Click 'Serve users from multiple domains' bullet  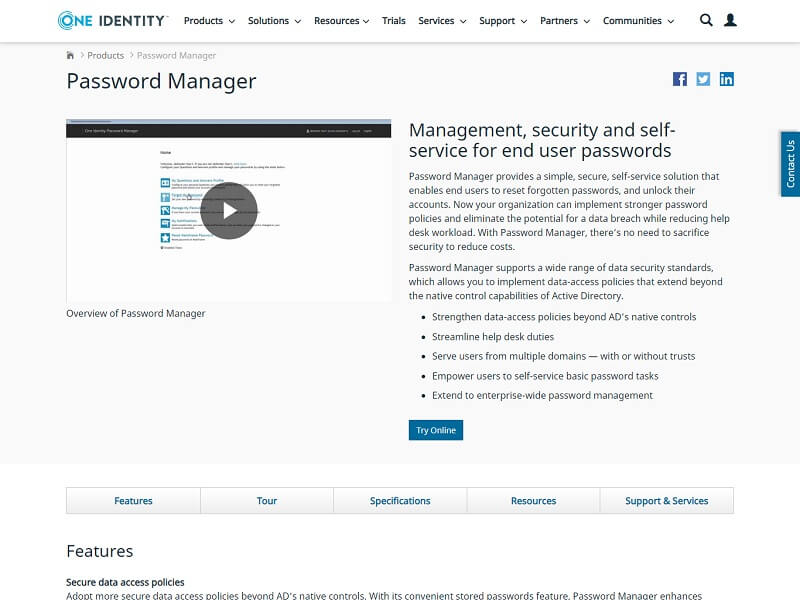coord(563,356)
